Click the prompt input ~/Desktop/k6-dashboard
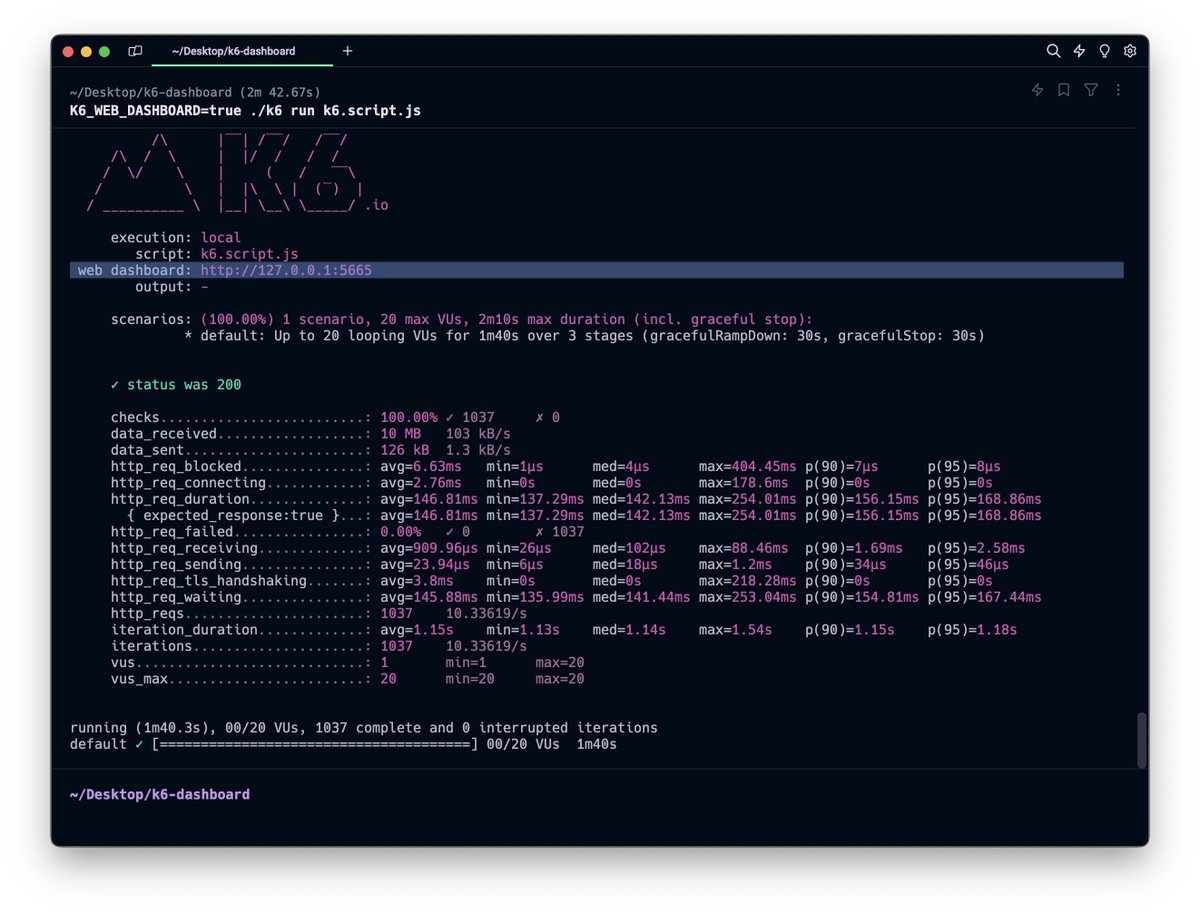The image size is (1200, 914). click(160, 794)
